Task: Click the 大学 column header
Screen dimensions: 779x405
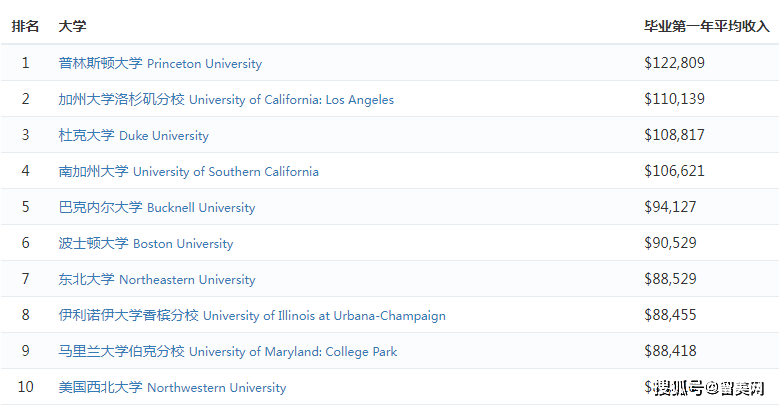Action: pos(72,26)
